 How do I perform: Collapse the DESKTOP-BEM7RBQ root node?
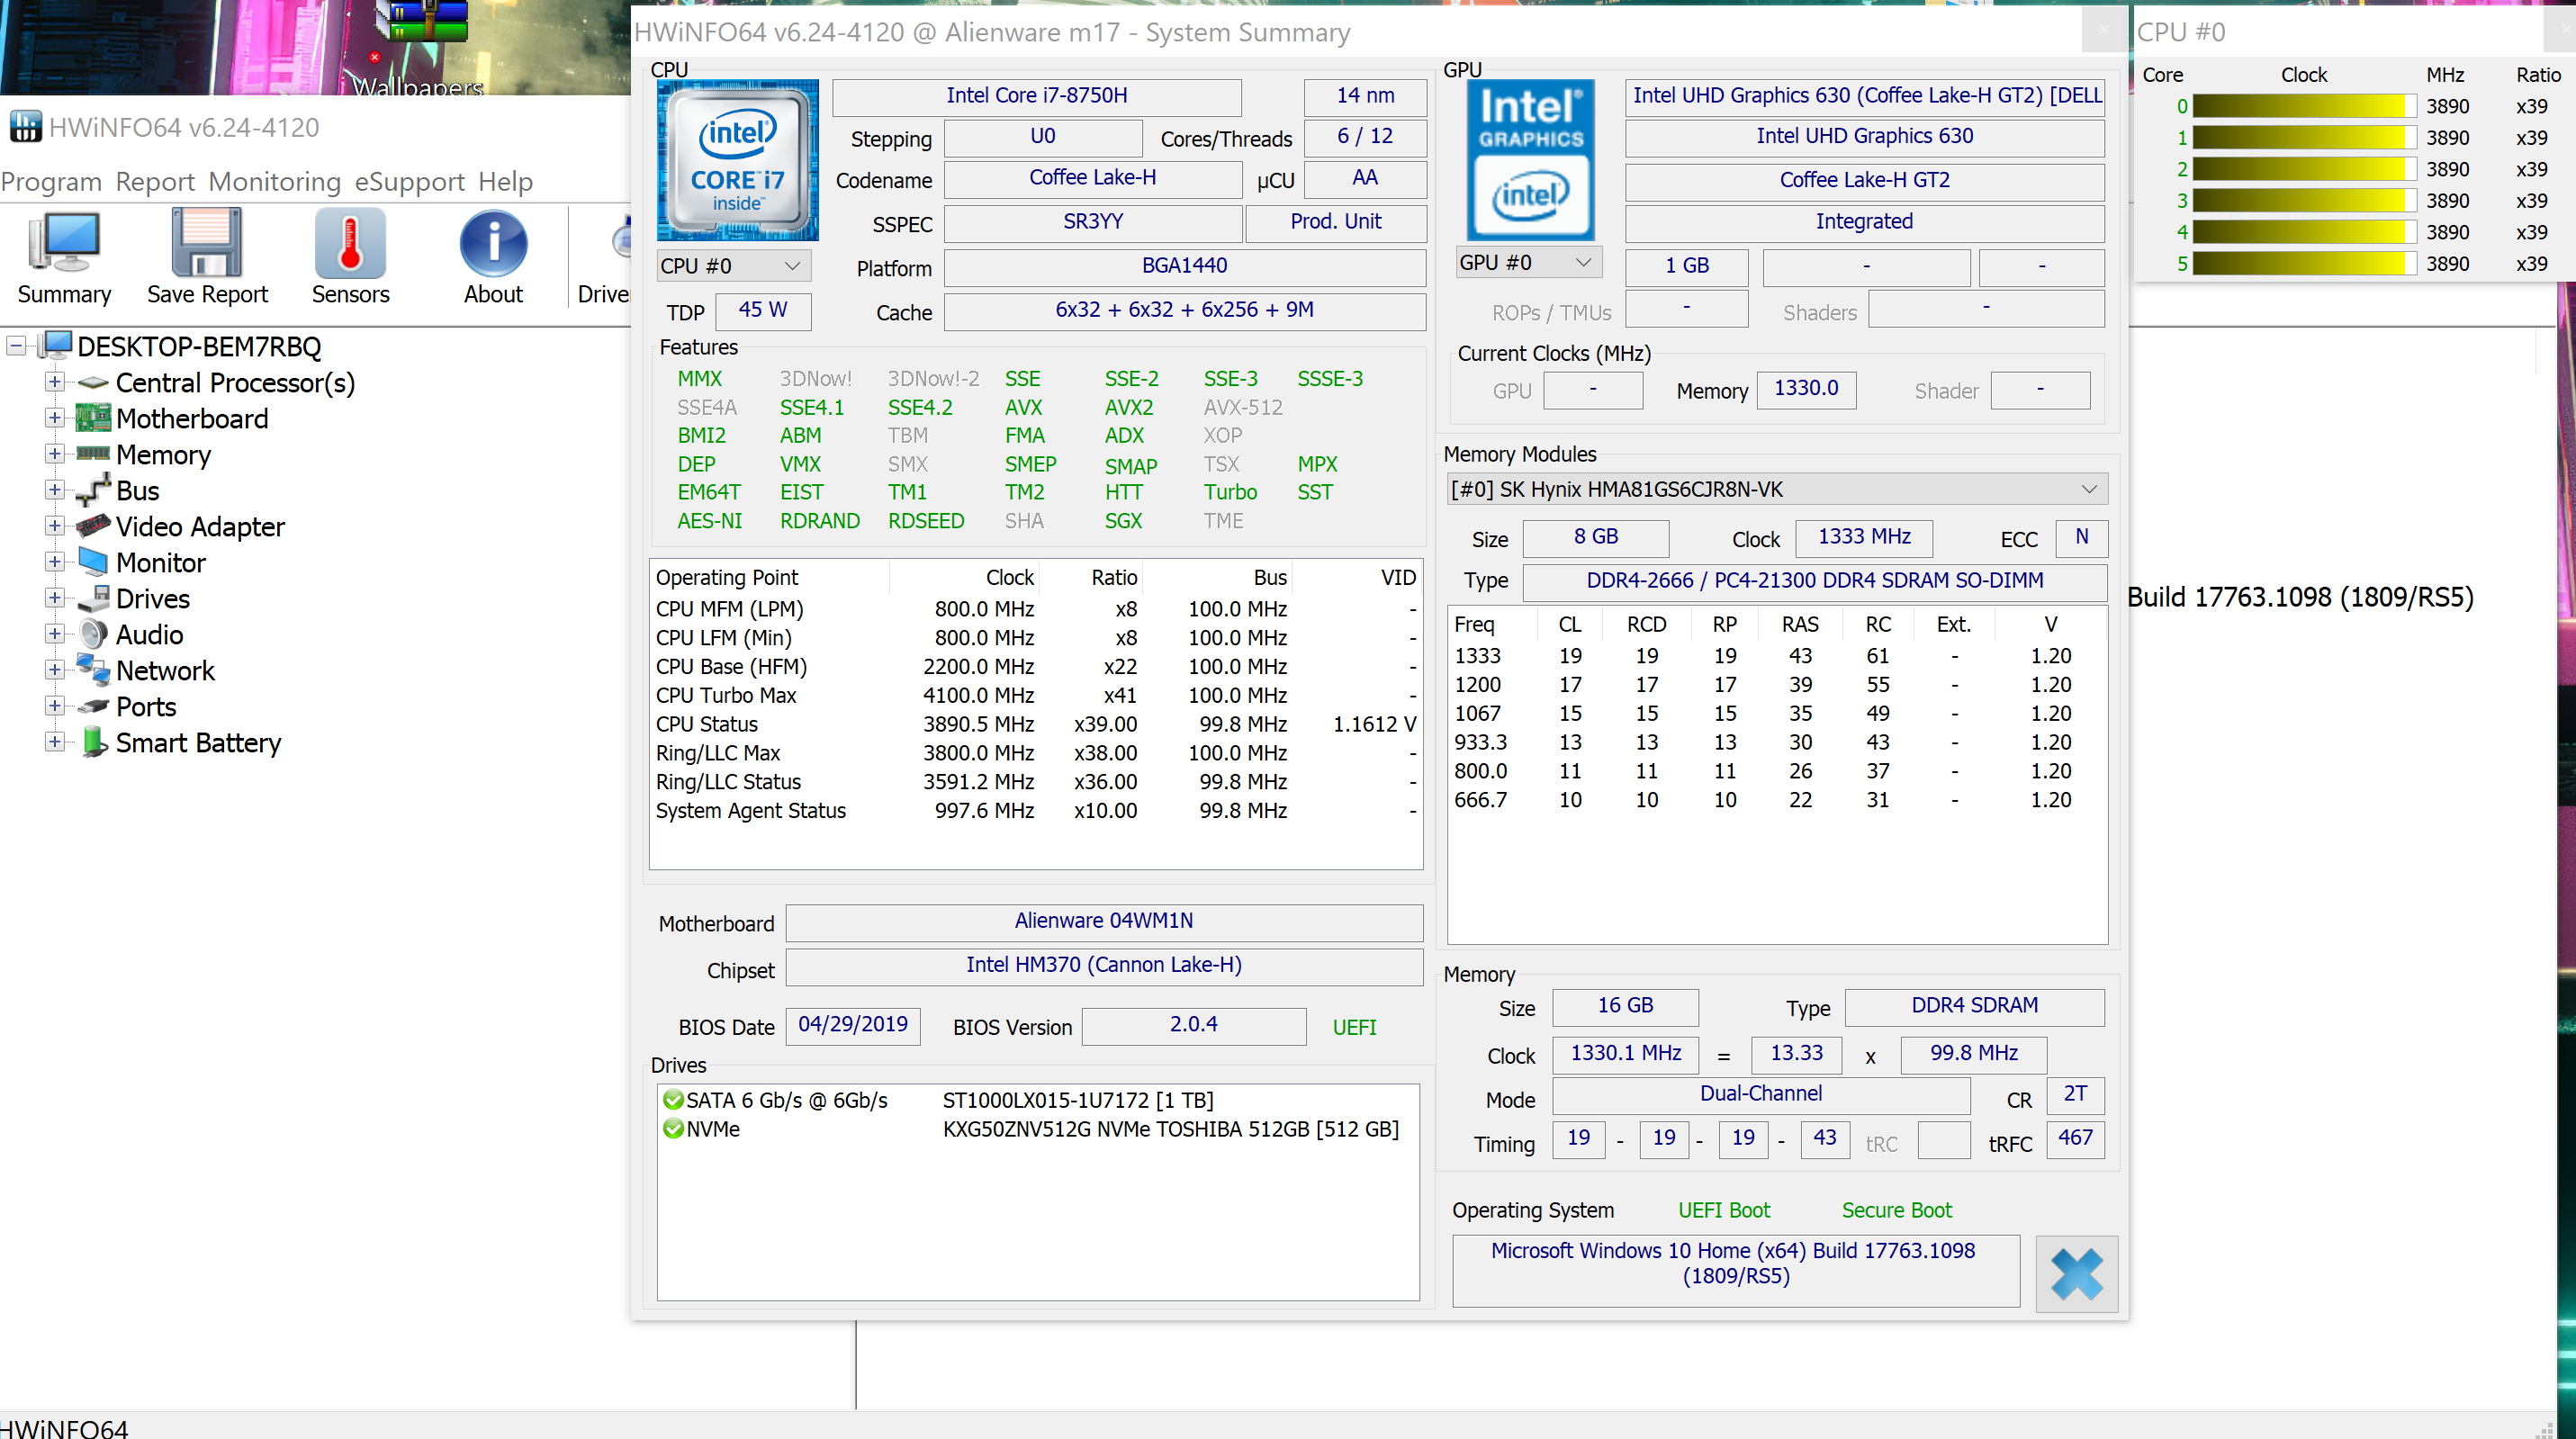click(16, 346)
